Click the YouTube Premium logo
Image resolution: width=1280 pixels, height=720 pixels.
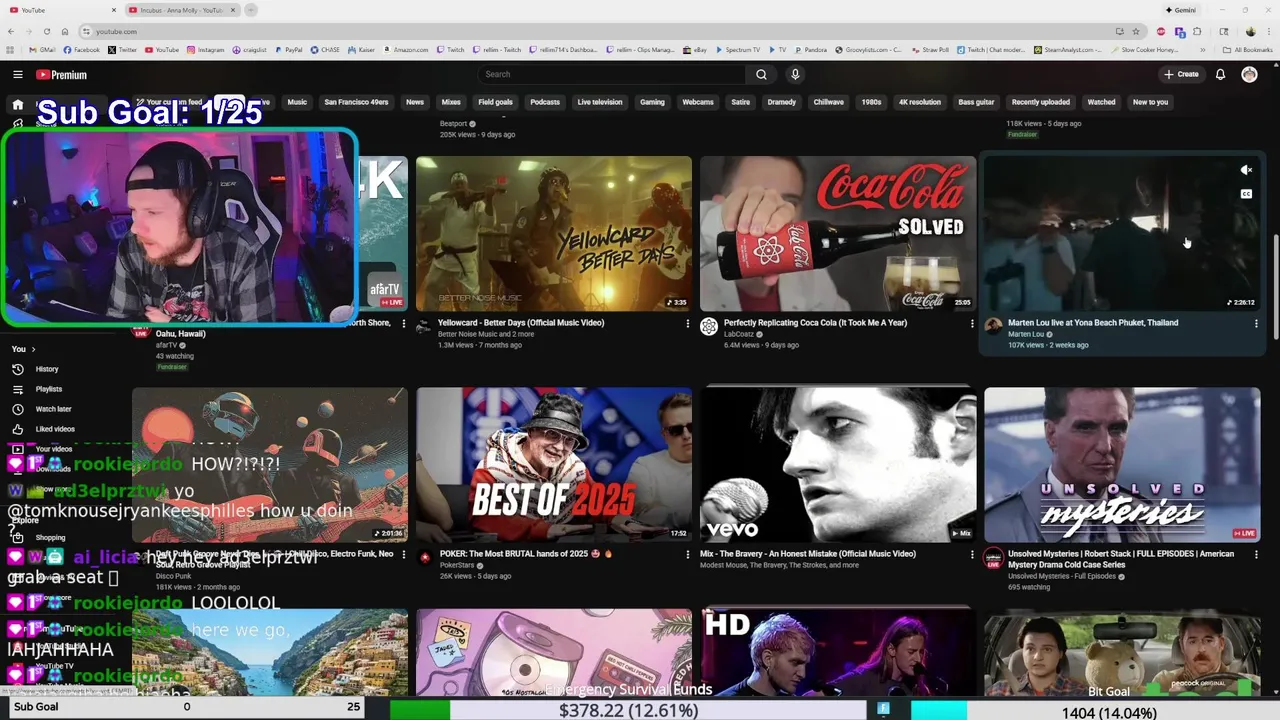click(x=62, y=75)
